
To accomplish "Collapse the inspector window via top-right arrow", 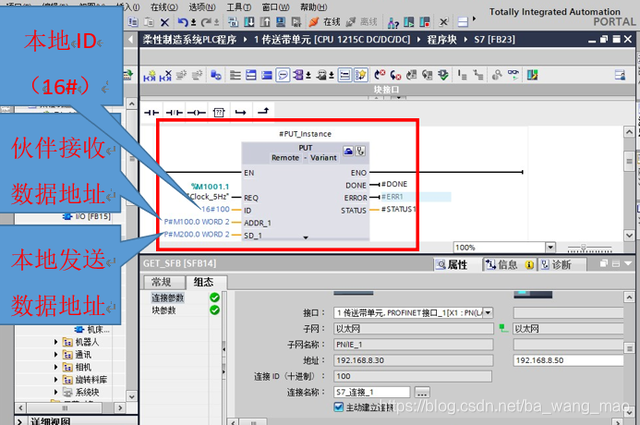I will click(x=628, y=263).
